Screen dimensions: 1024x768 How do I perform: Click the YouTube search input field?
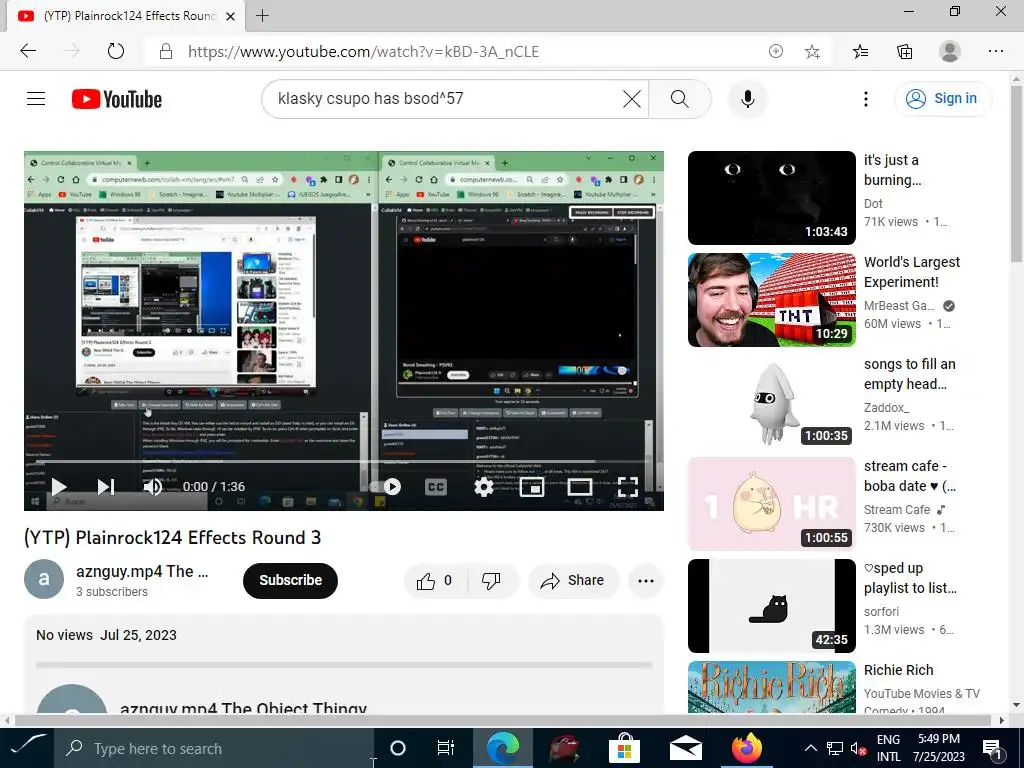444,99
